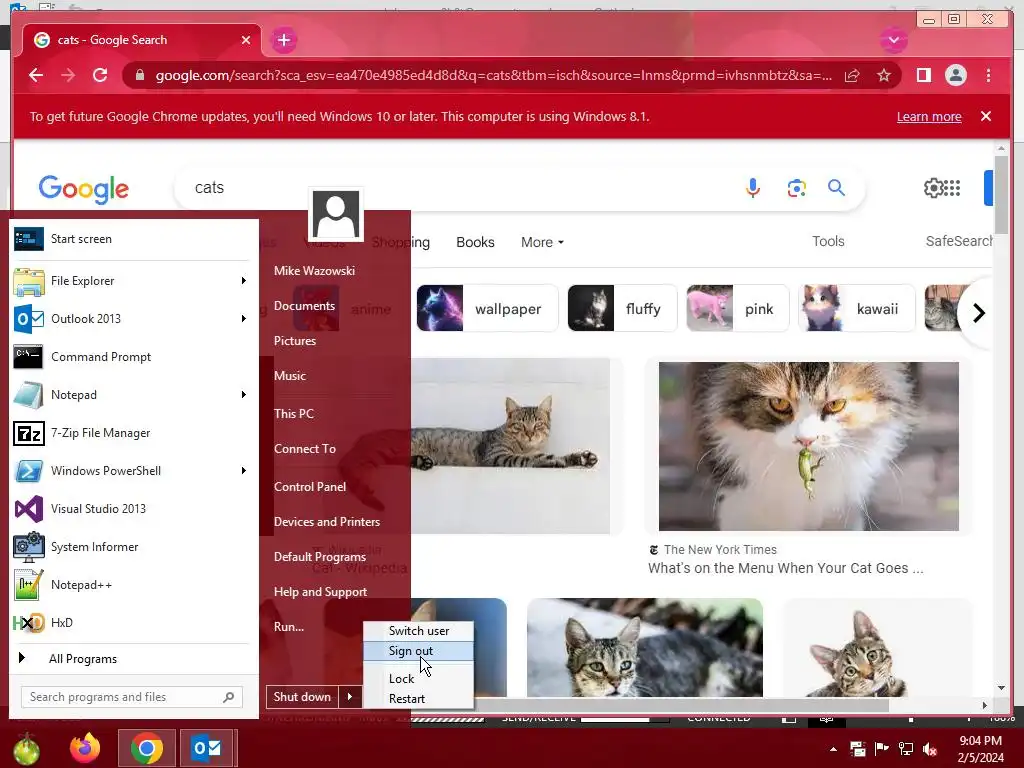The image size is (1024, 768).
Task: Launch Notepad from Start menu
Action: tap(124, 394)
